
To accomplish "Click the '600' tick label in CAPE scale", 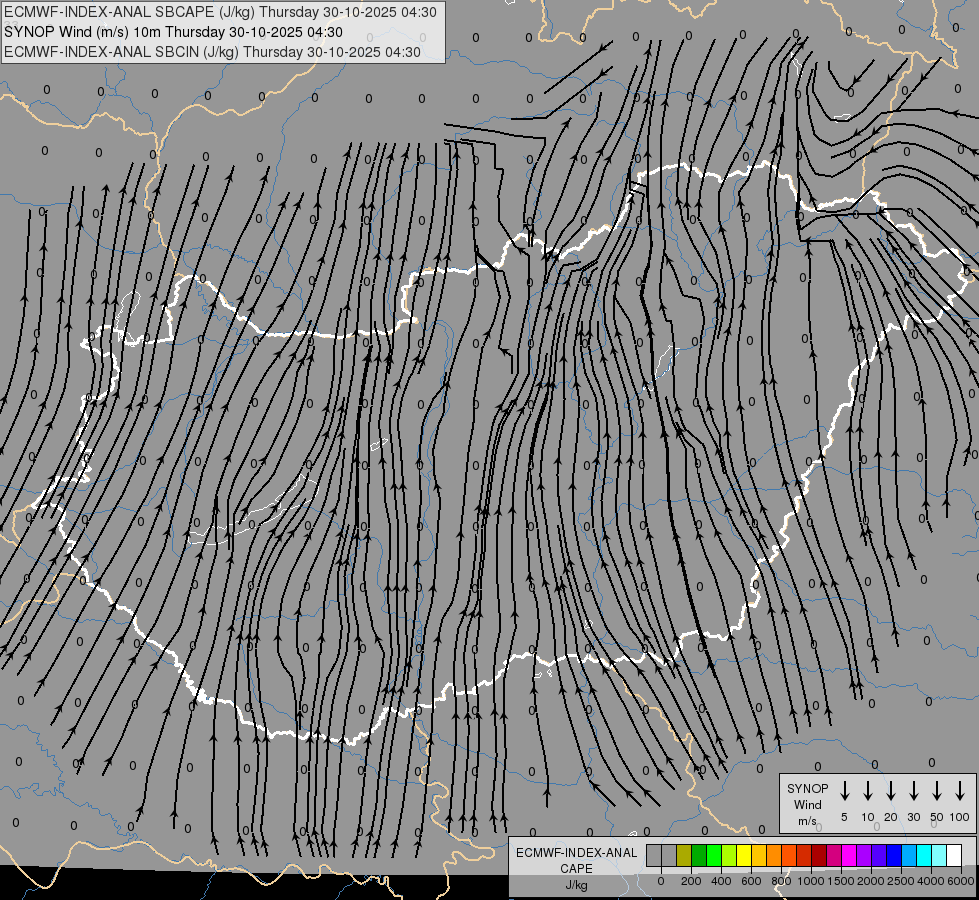I will point(751,881).
